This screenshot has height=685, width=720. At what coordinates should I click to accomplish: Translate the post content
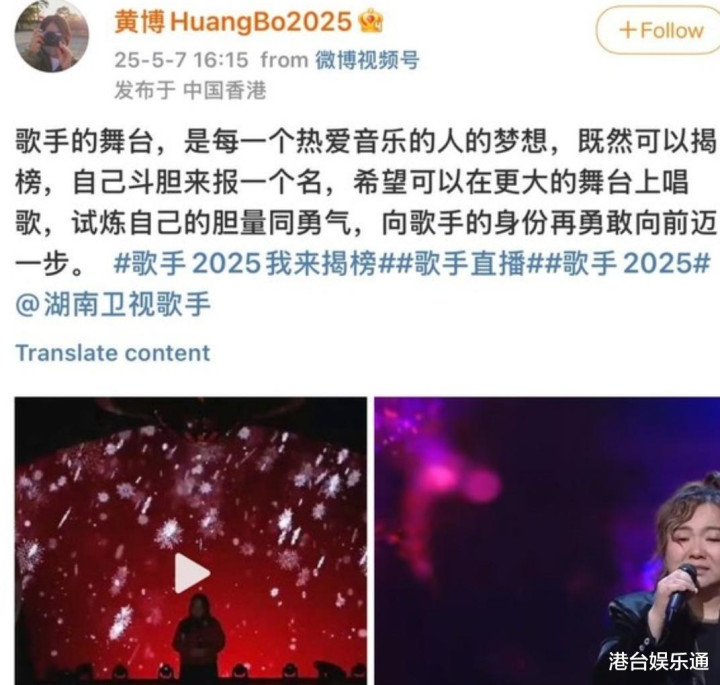click(112, 353)
